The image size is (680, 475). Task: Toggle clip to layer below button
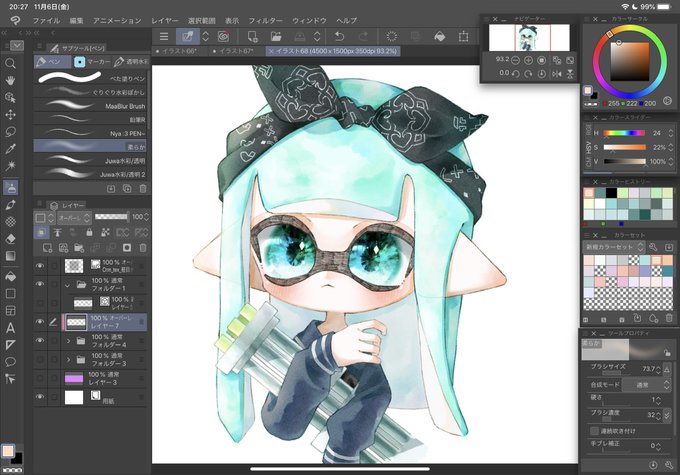pyautogui.click(x=41, y=233)
